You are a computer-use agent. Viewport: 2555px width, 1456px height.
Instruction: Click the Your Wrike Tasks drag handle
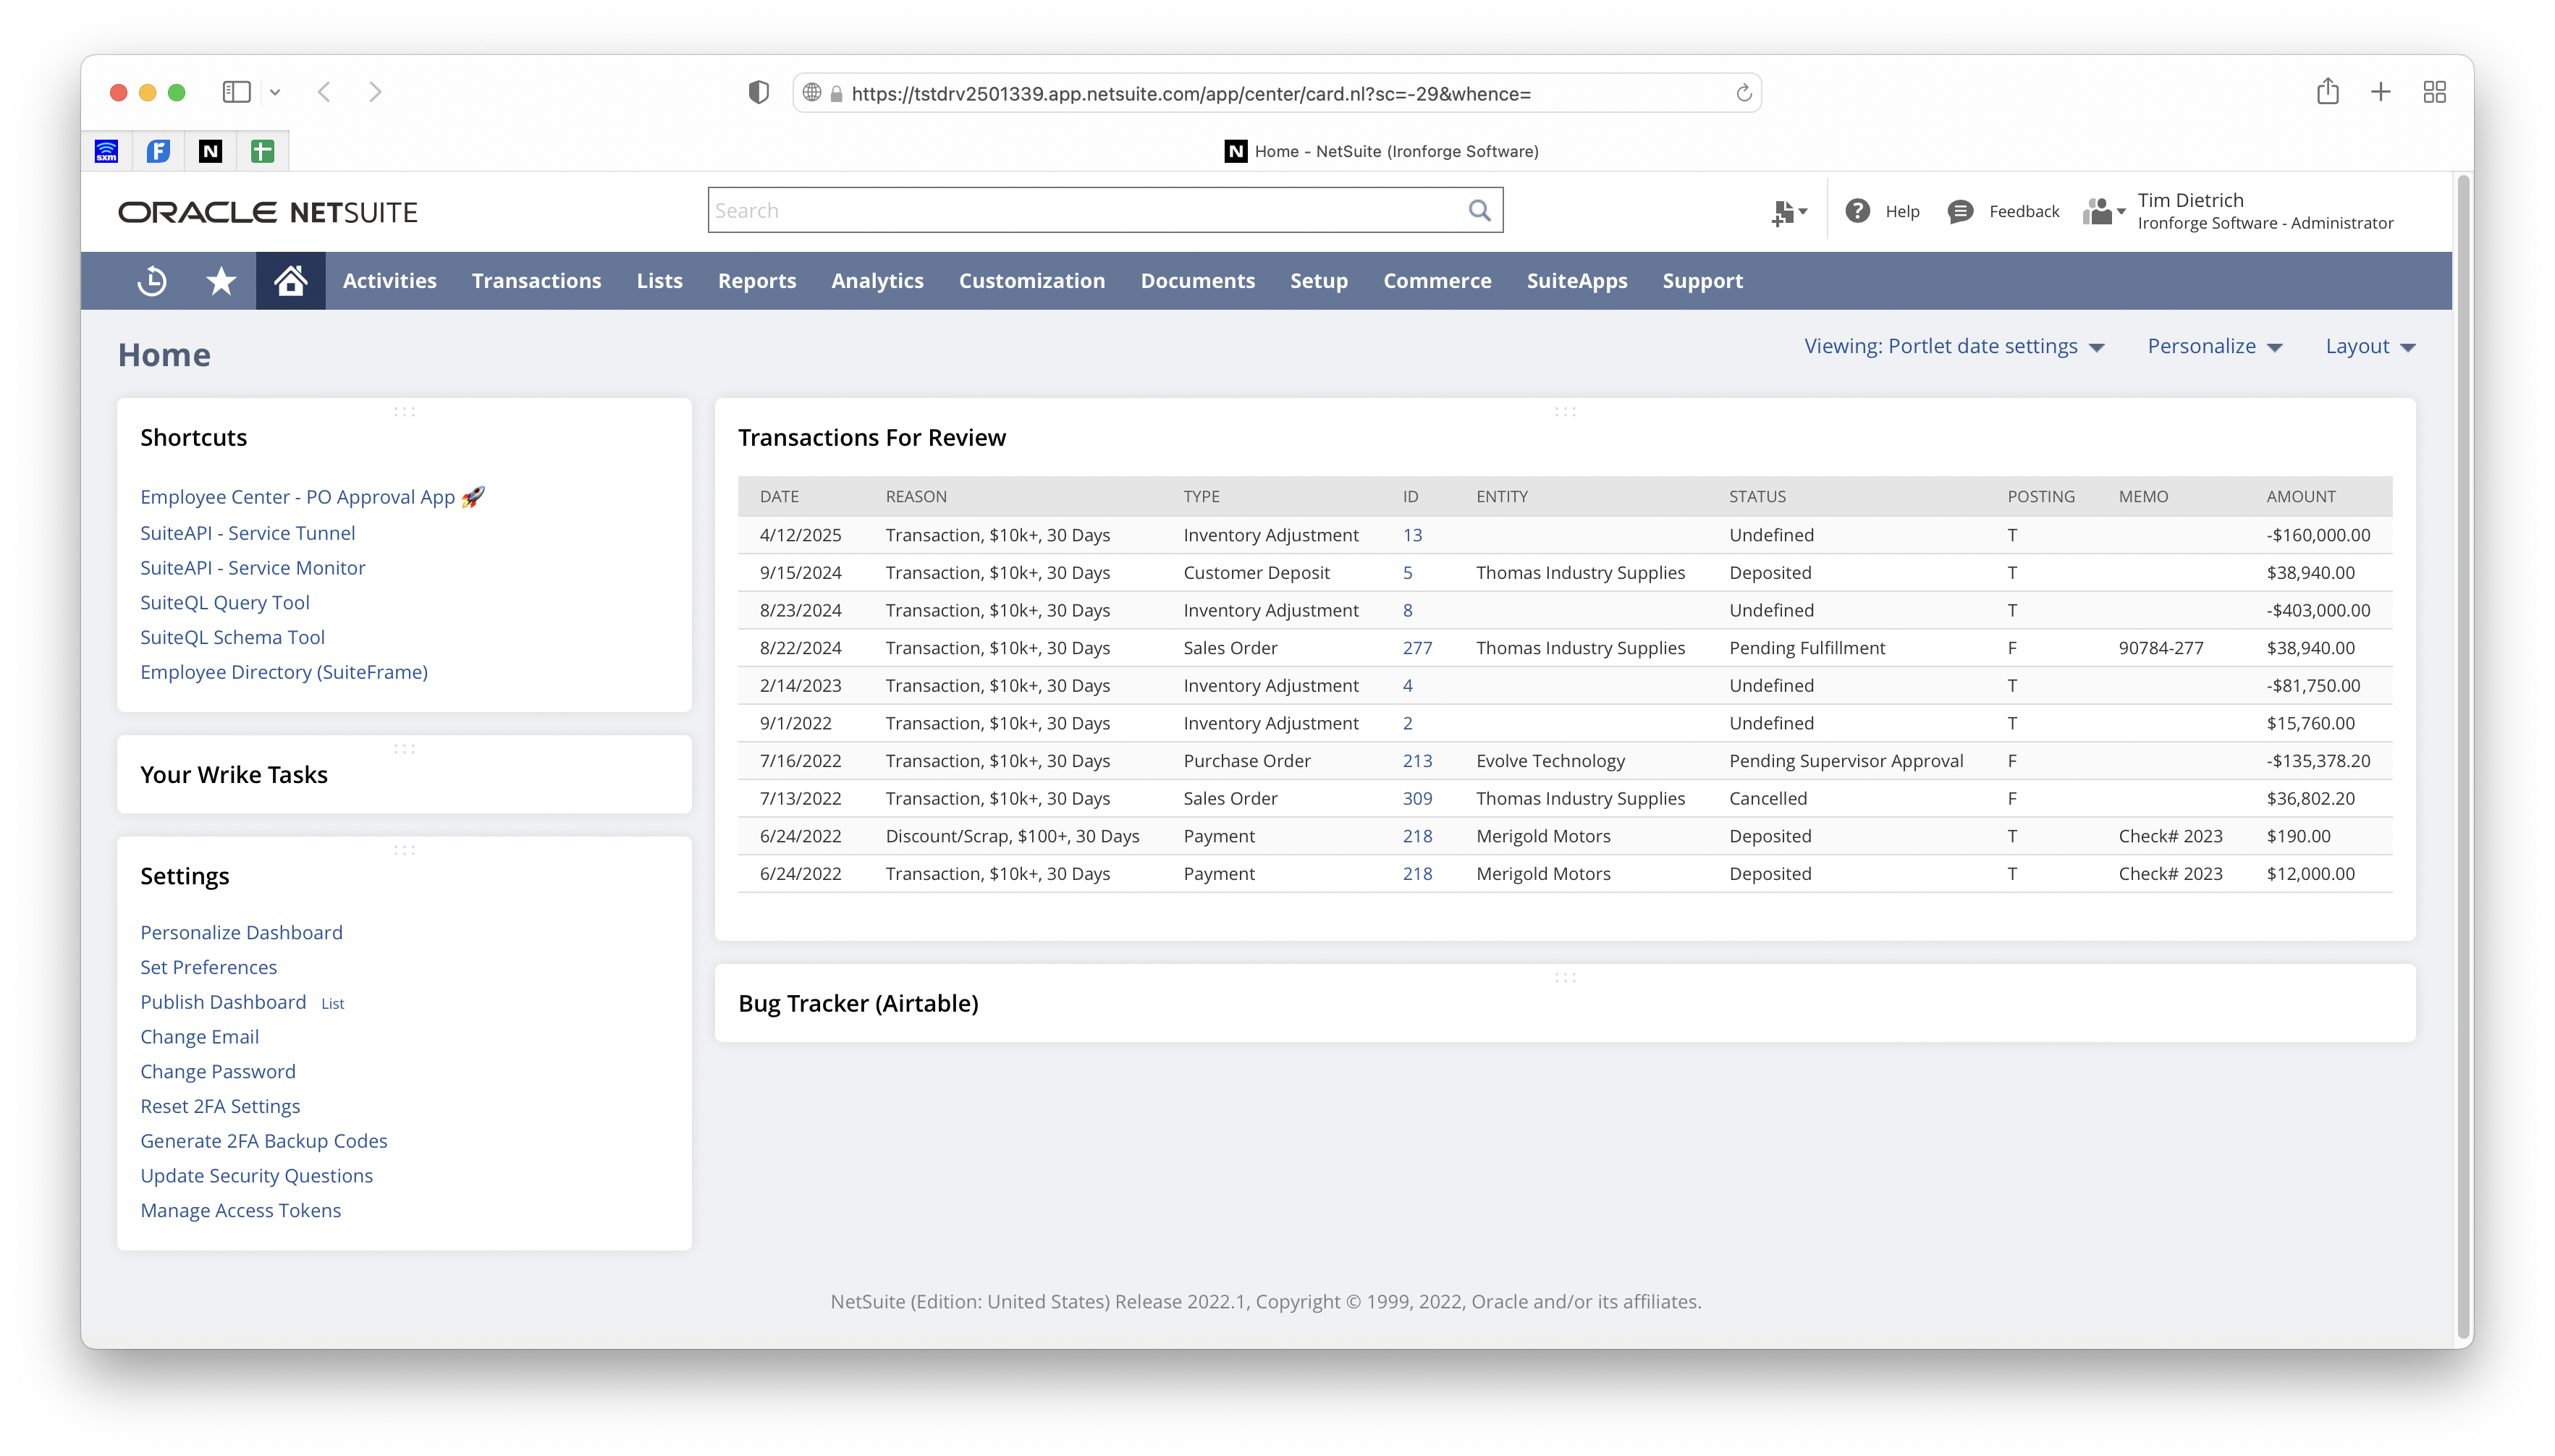pyautogui.click(x=404, y=748)
